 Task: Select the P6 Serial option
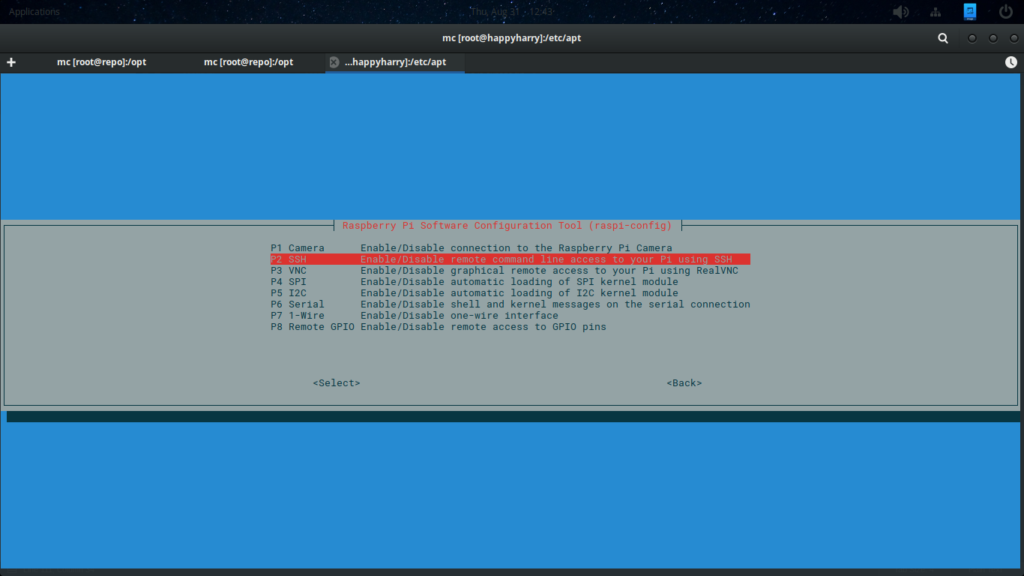[x=510, y=304]
